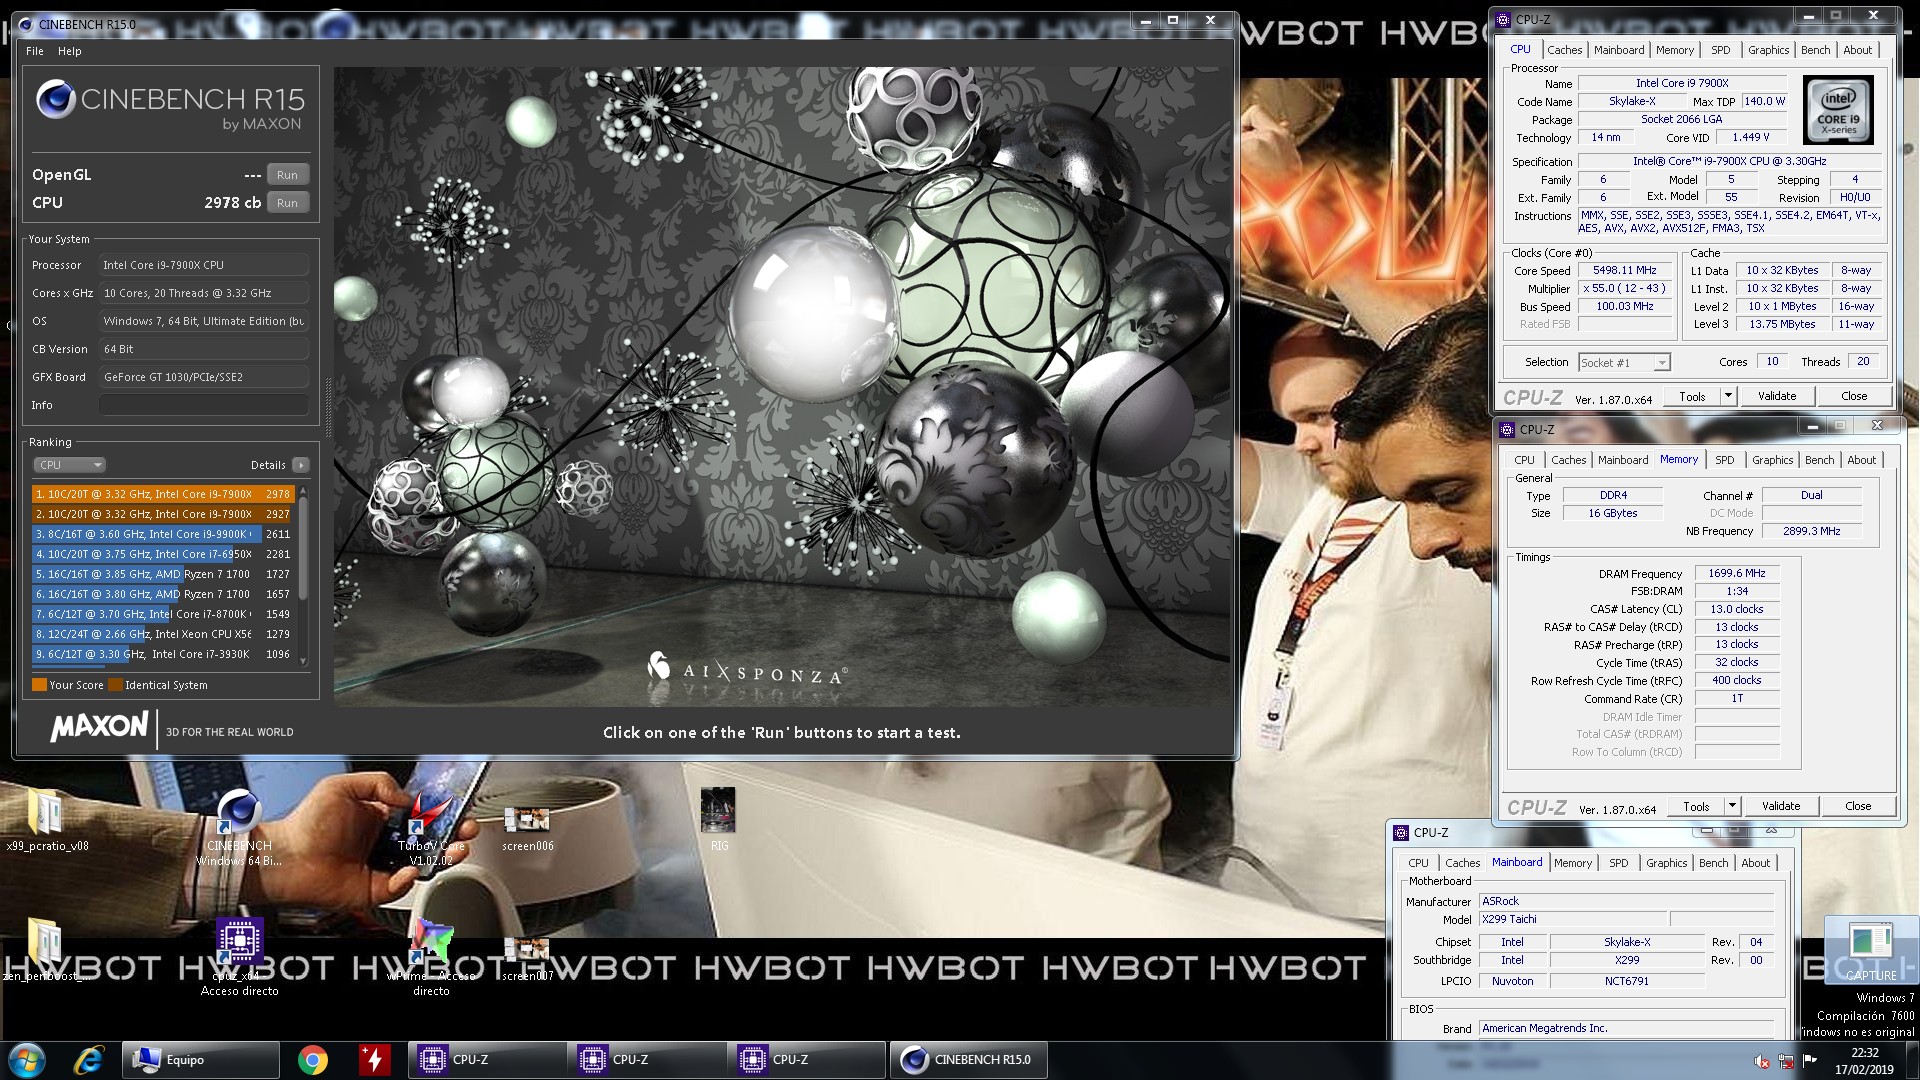The height and width of the screenshot is (1080, 1920).
Task: Select the Intel Xeon CPU X5 ranking row
Action: click(162, 634)
